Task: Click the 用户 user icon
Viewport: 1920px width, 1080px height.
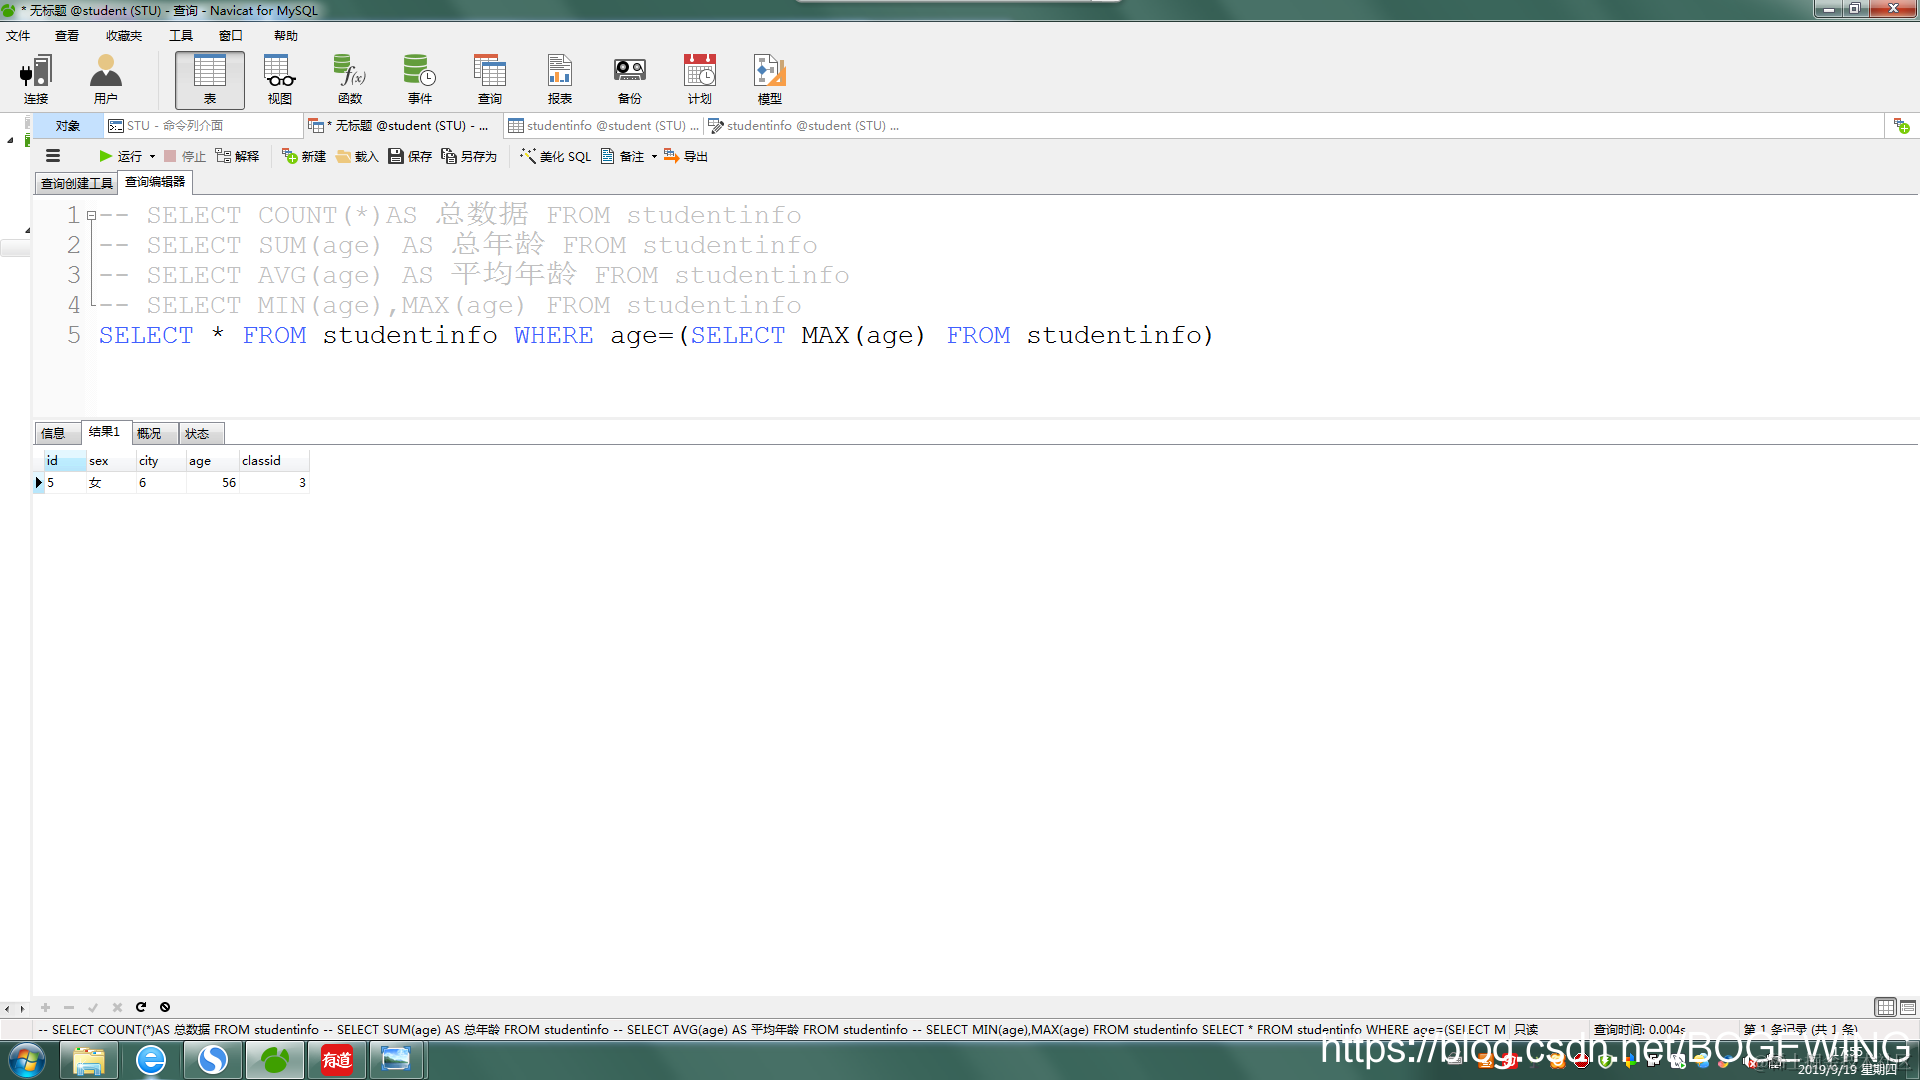Action: (x=105, y=80)
